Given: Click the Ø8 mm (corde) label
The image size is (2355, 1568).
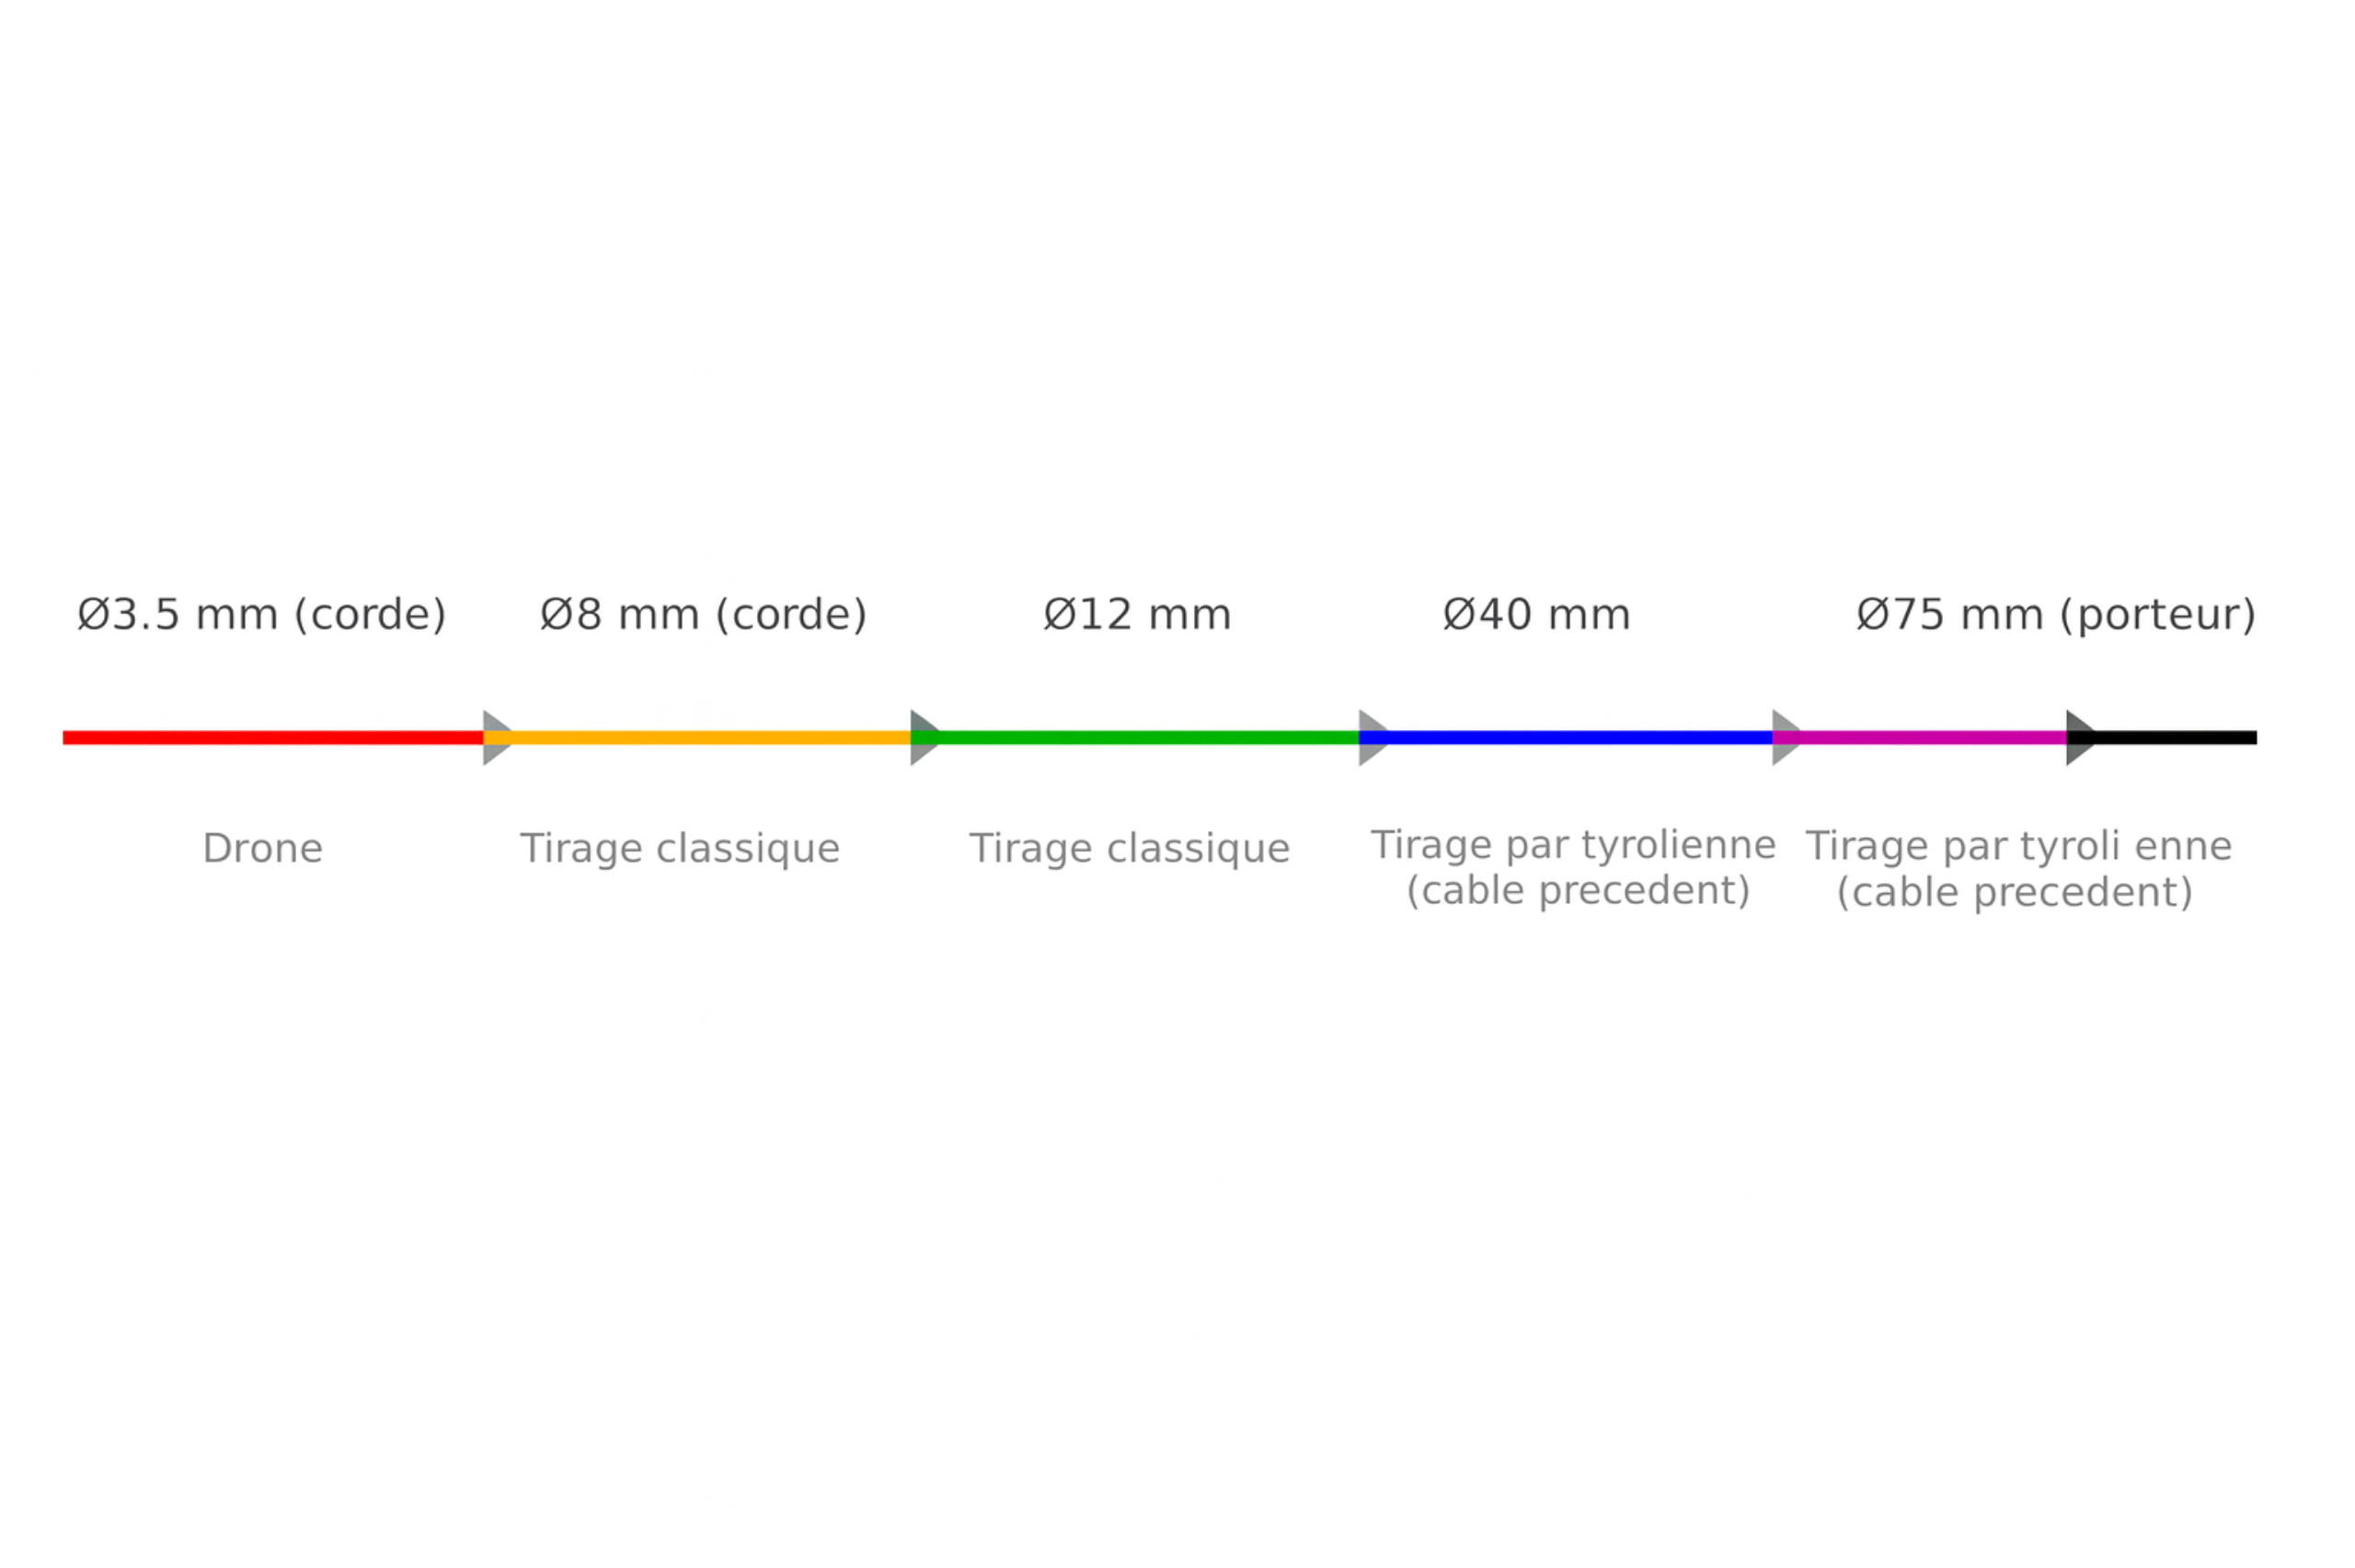Looking at the screenshot, I should coord(704,615).
